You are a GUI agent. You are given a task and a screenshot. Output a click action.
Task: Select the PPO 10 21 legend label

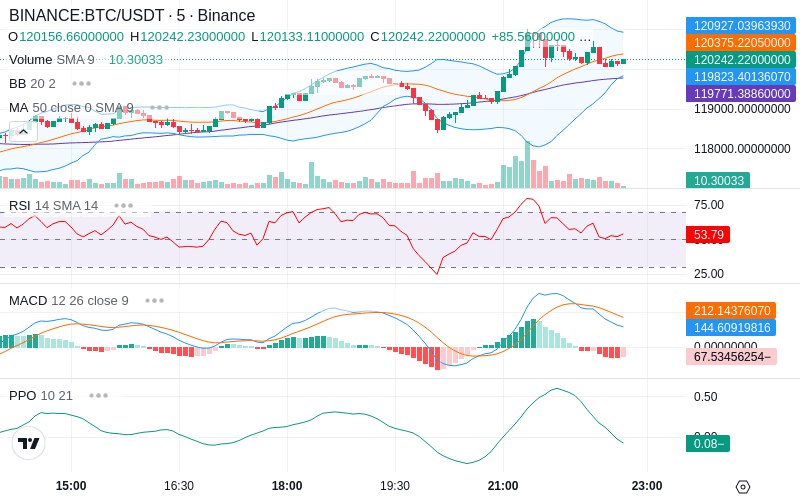pos(41,395)
